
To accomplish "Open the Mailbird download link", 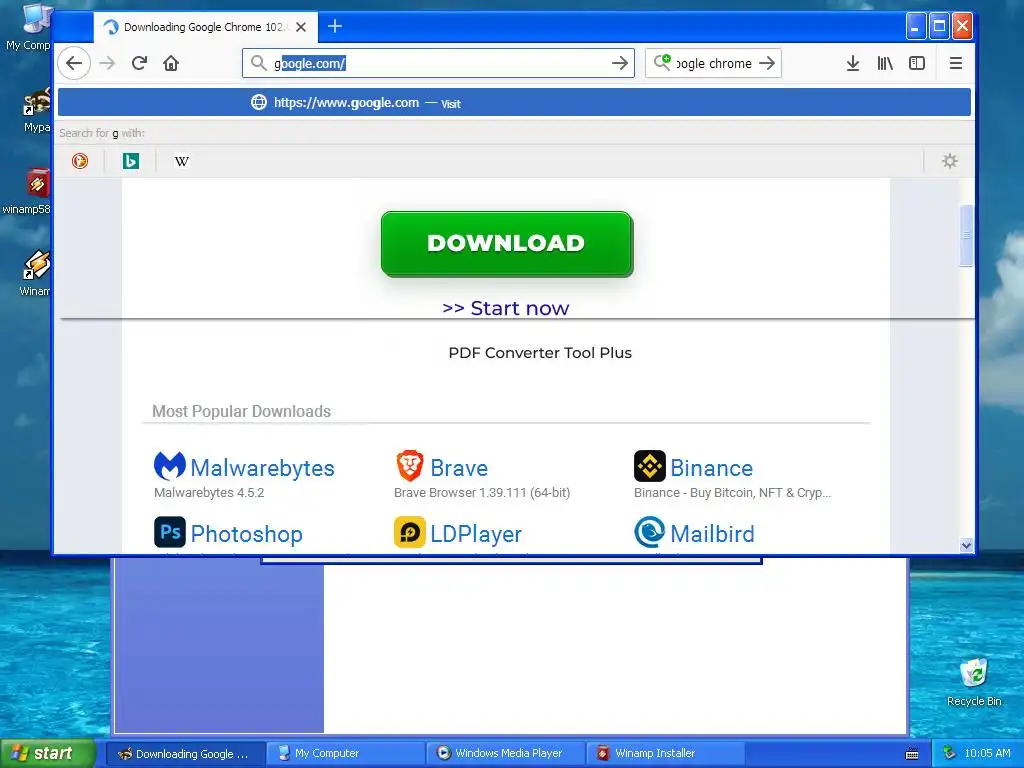I will point(712,534).
